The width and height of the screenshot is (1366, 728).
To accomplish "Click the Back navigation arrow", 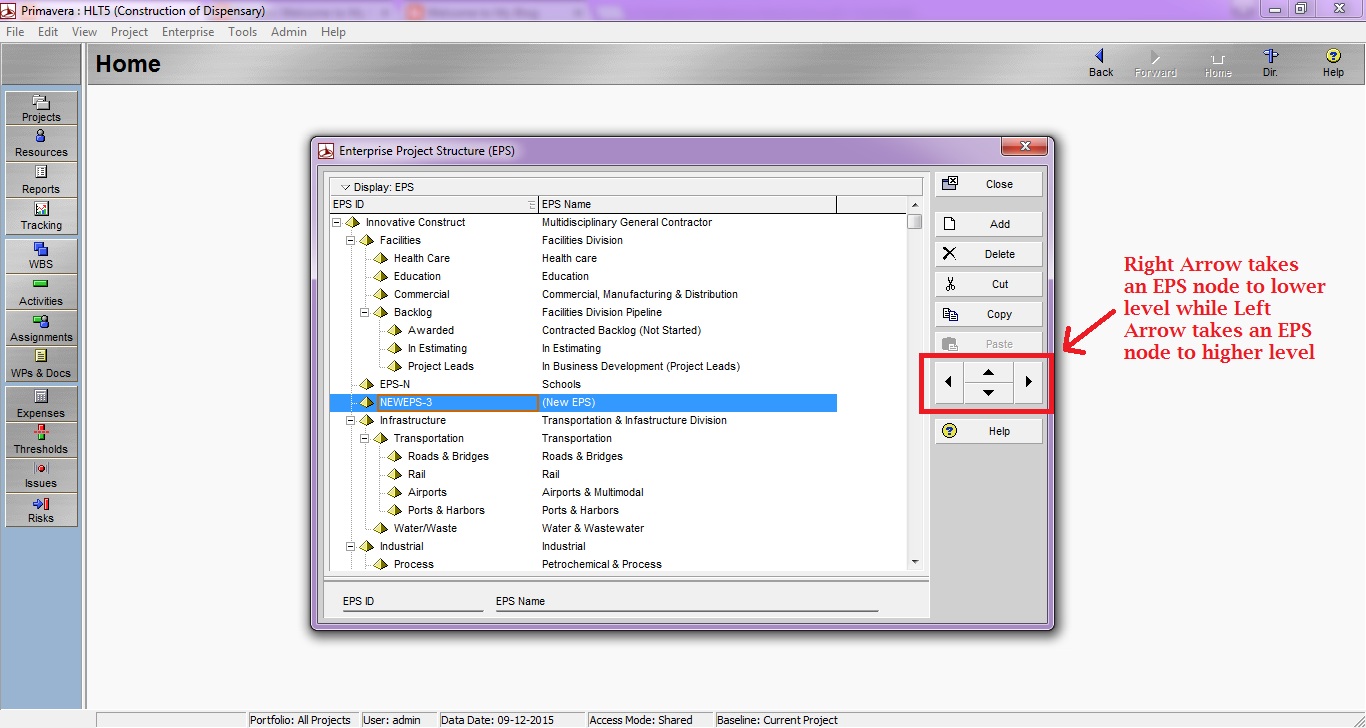I will [1100, 62].
